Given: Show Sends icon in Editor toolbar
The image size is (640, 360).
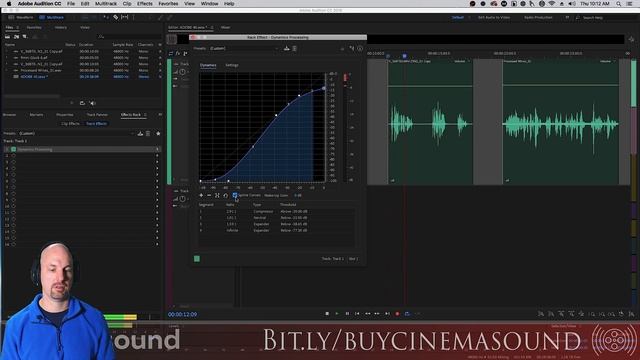Looking at the screenshot, I should pos(185,53).
